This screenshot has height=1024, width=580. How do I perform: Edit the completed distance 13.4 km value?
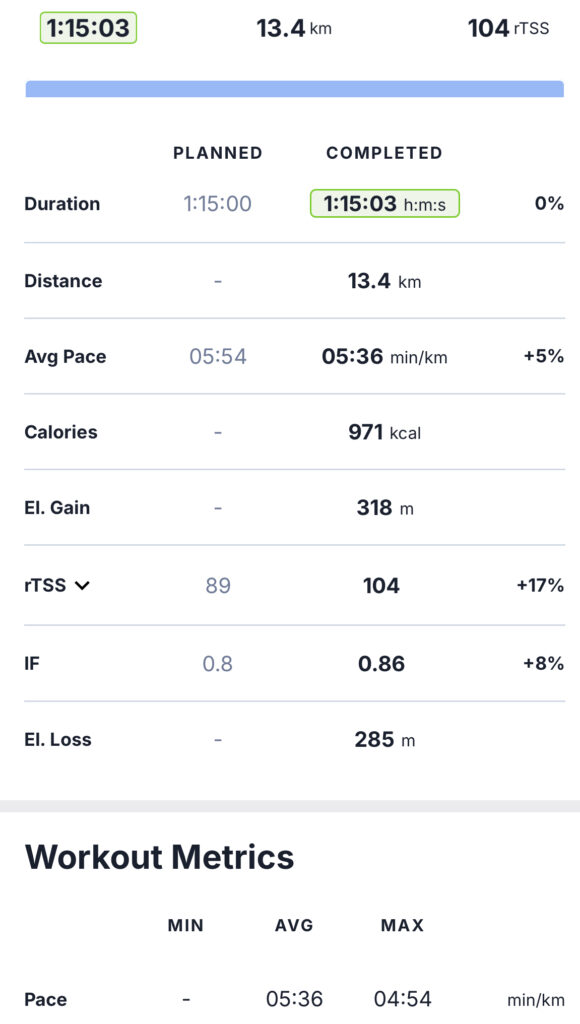[x=385, y=281]
